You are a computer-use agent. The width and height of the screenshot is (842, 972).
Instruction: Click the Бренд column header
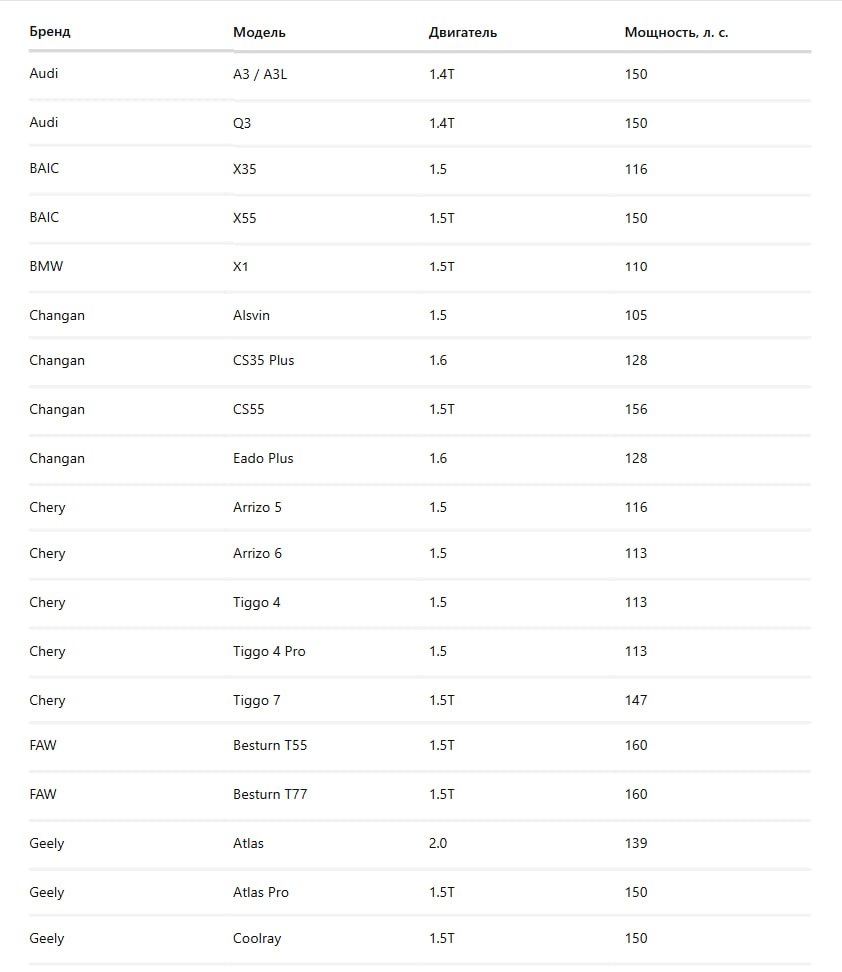(x=50, y=32)
